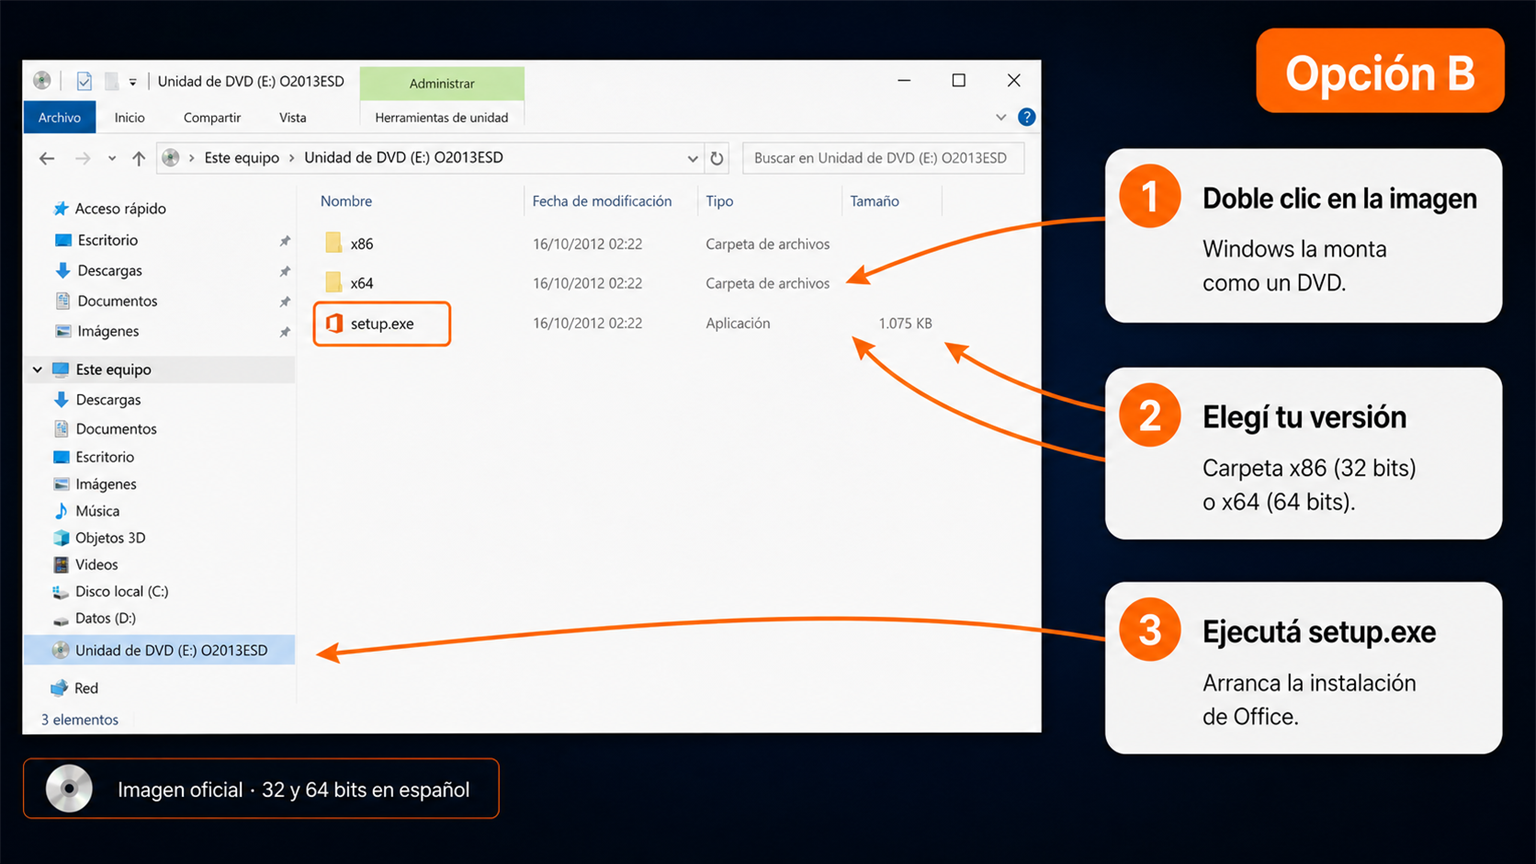Viewport: 1536px width, 864px height.
Task: Click 'Unidad de DVD (E:) O2013ESD' breadcrumb
Action: click(404, 157)
